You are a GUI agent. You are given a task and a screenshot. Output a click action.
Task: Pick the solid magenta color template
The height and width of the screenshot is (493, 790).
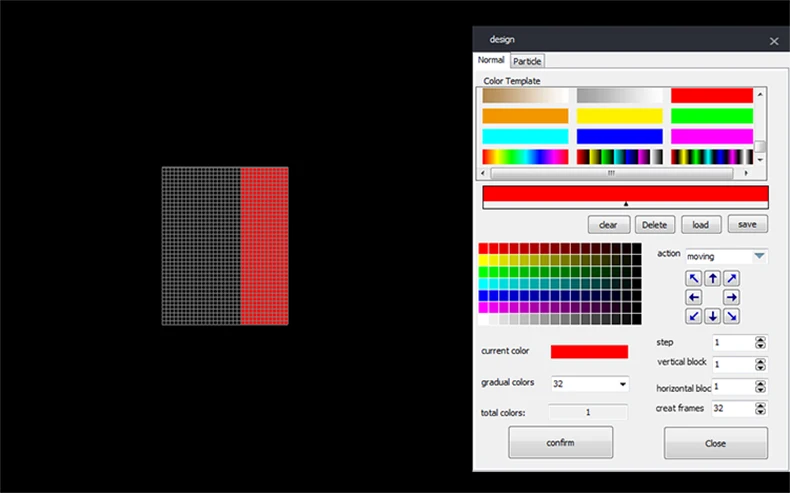(x=711, y=136)
